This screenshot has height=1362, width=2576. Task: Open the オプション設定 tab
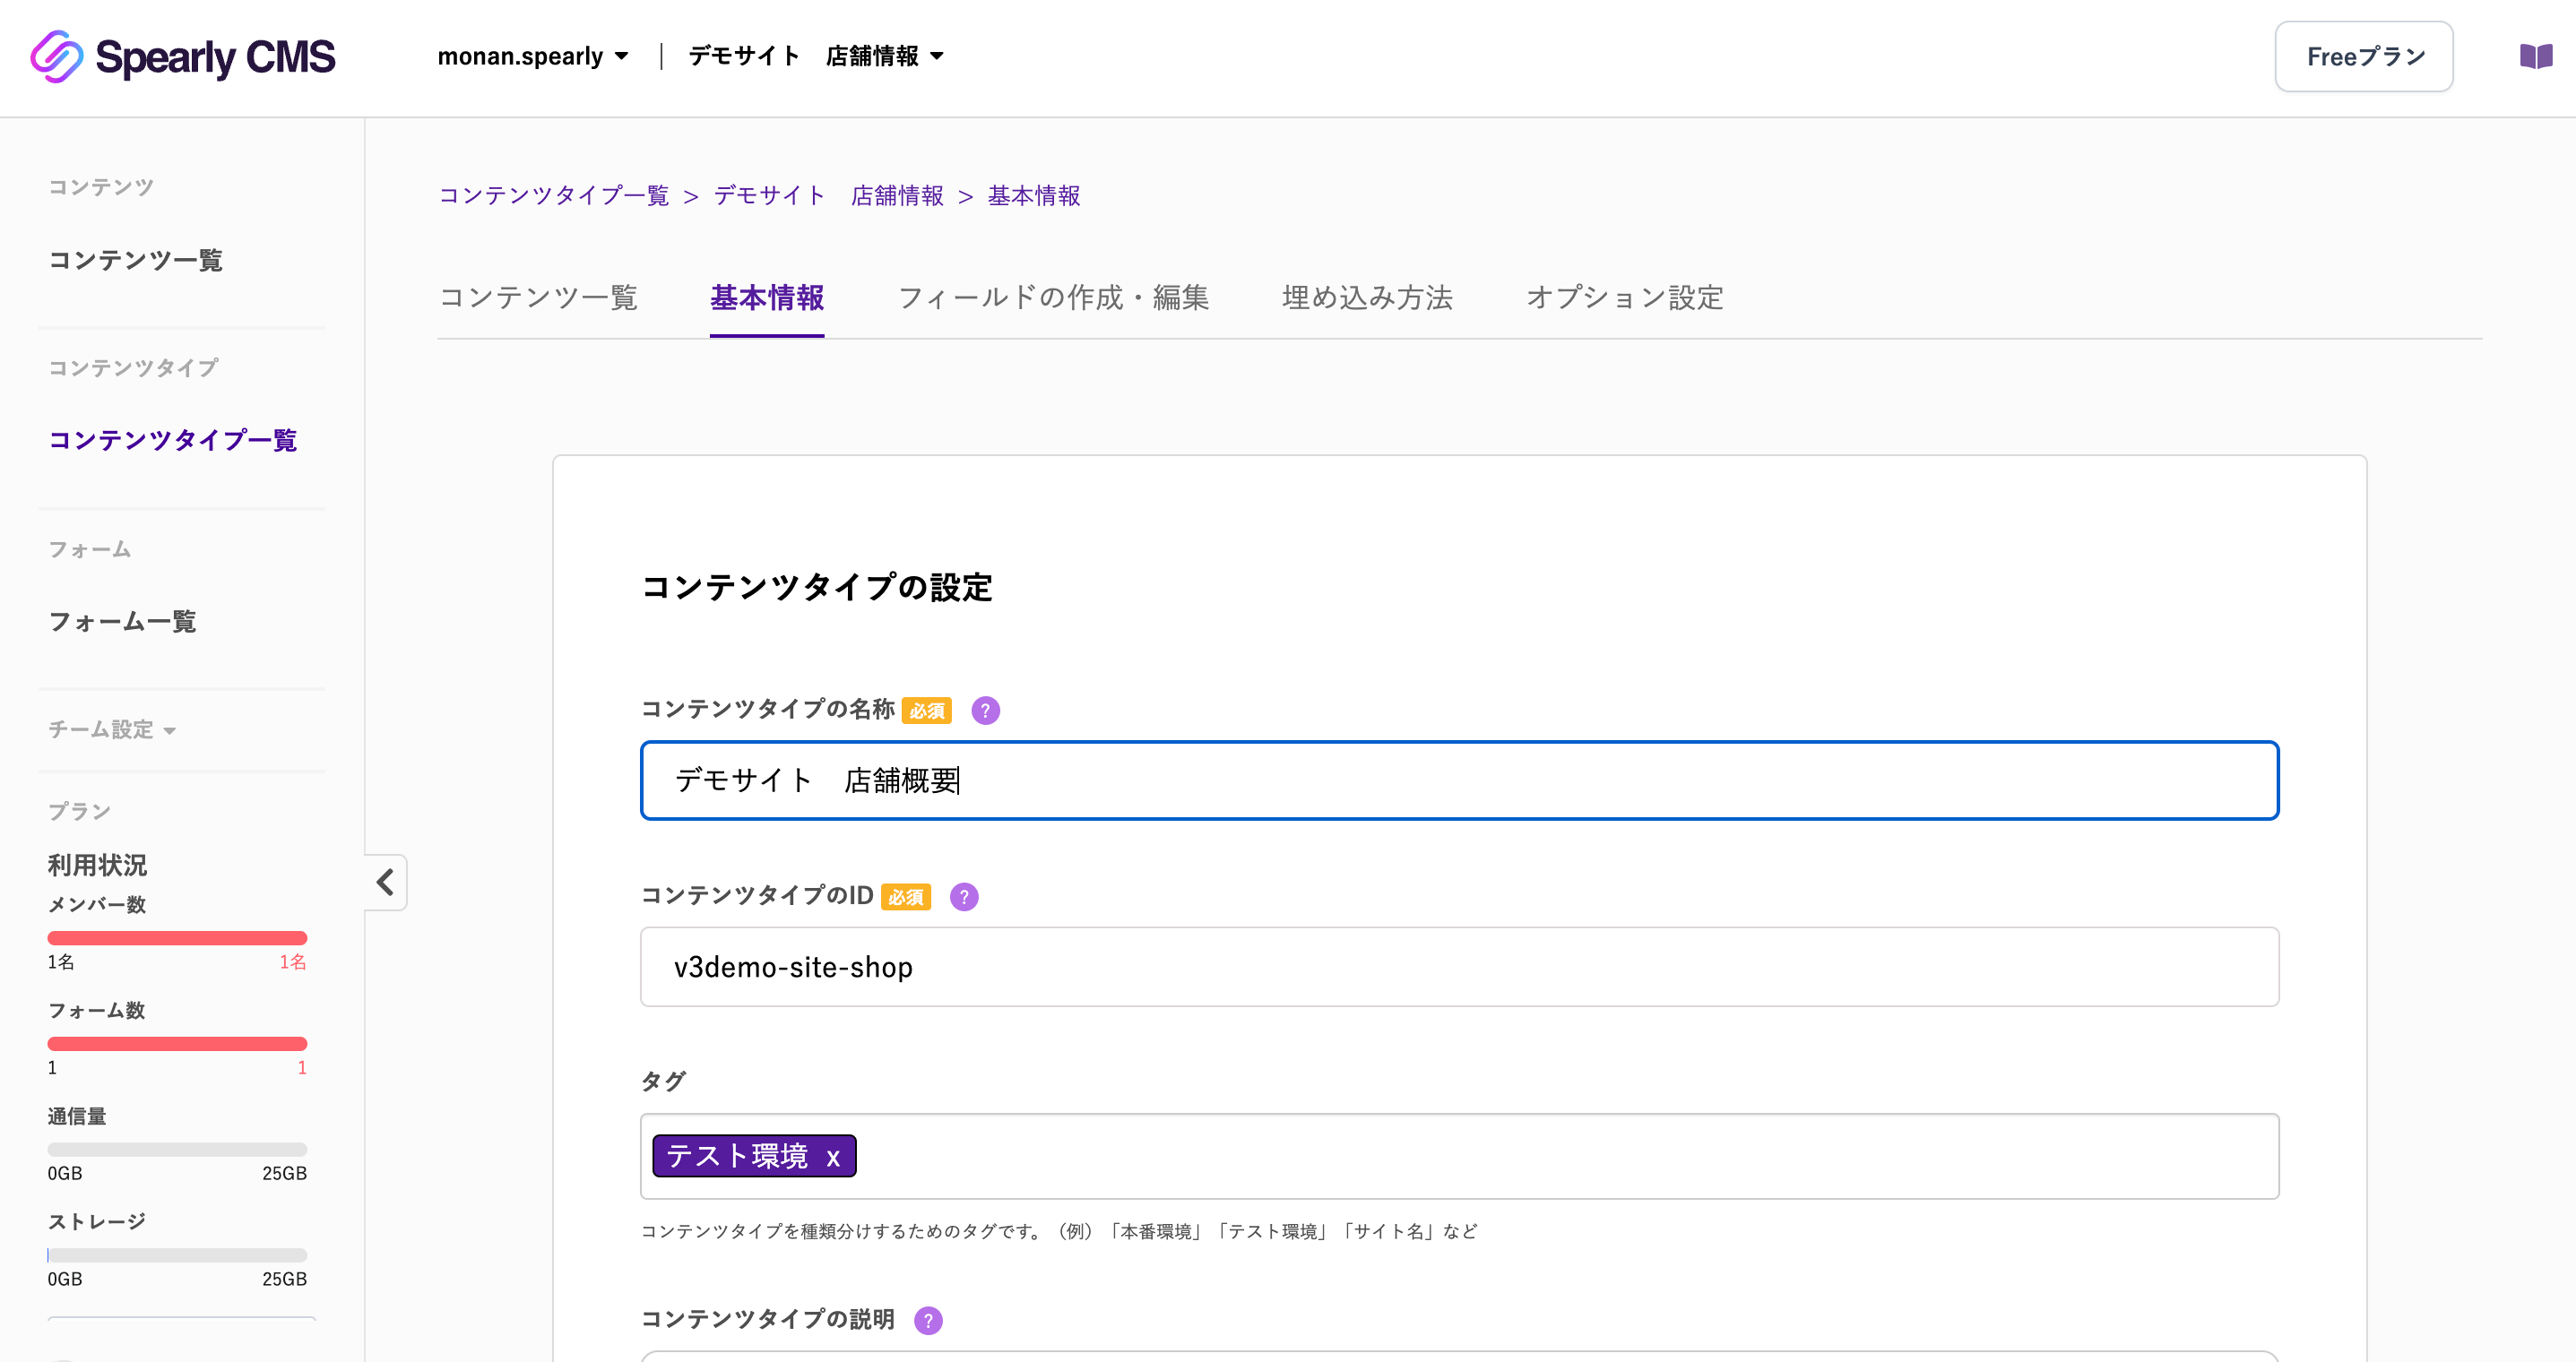point(1624,298)
